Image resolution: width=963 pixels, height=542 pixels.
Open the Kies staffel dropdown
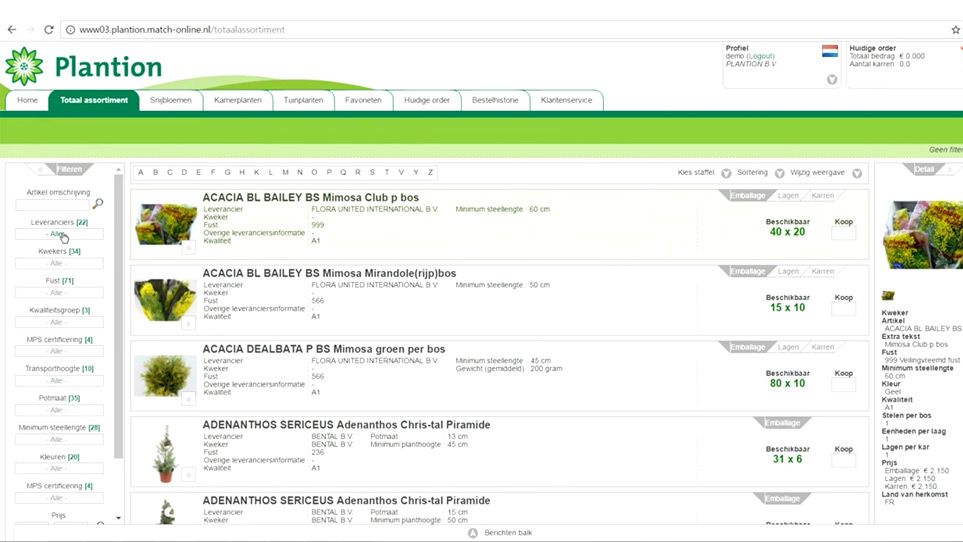tap(725, 173)
